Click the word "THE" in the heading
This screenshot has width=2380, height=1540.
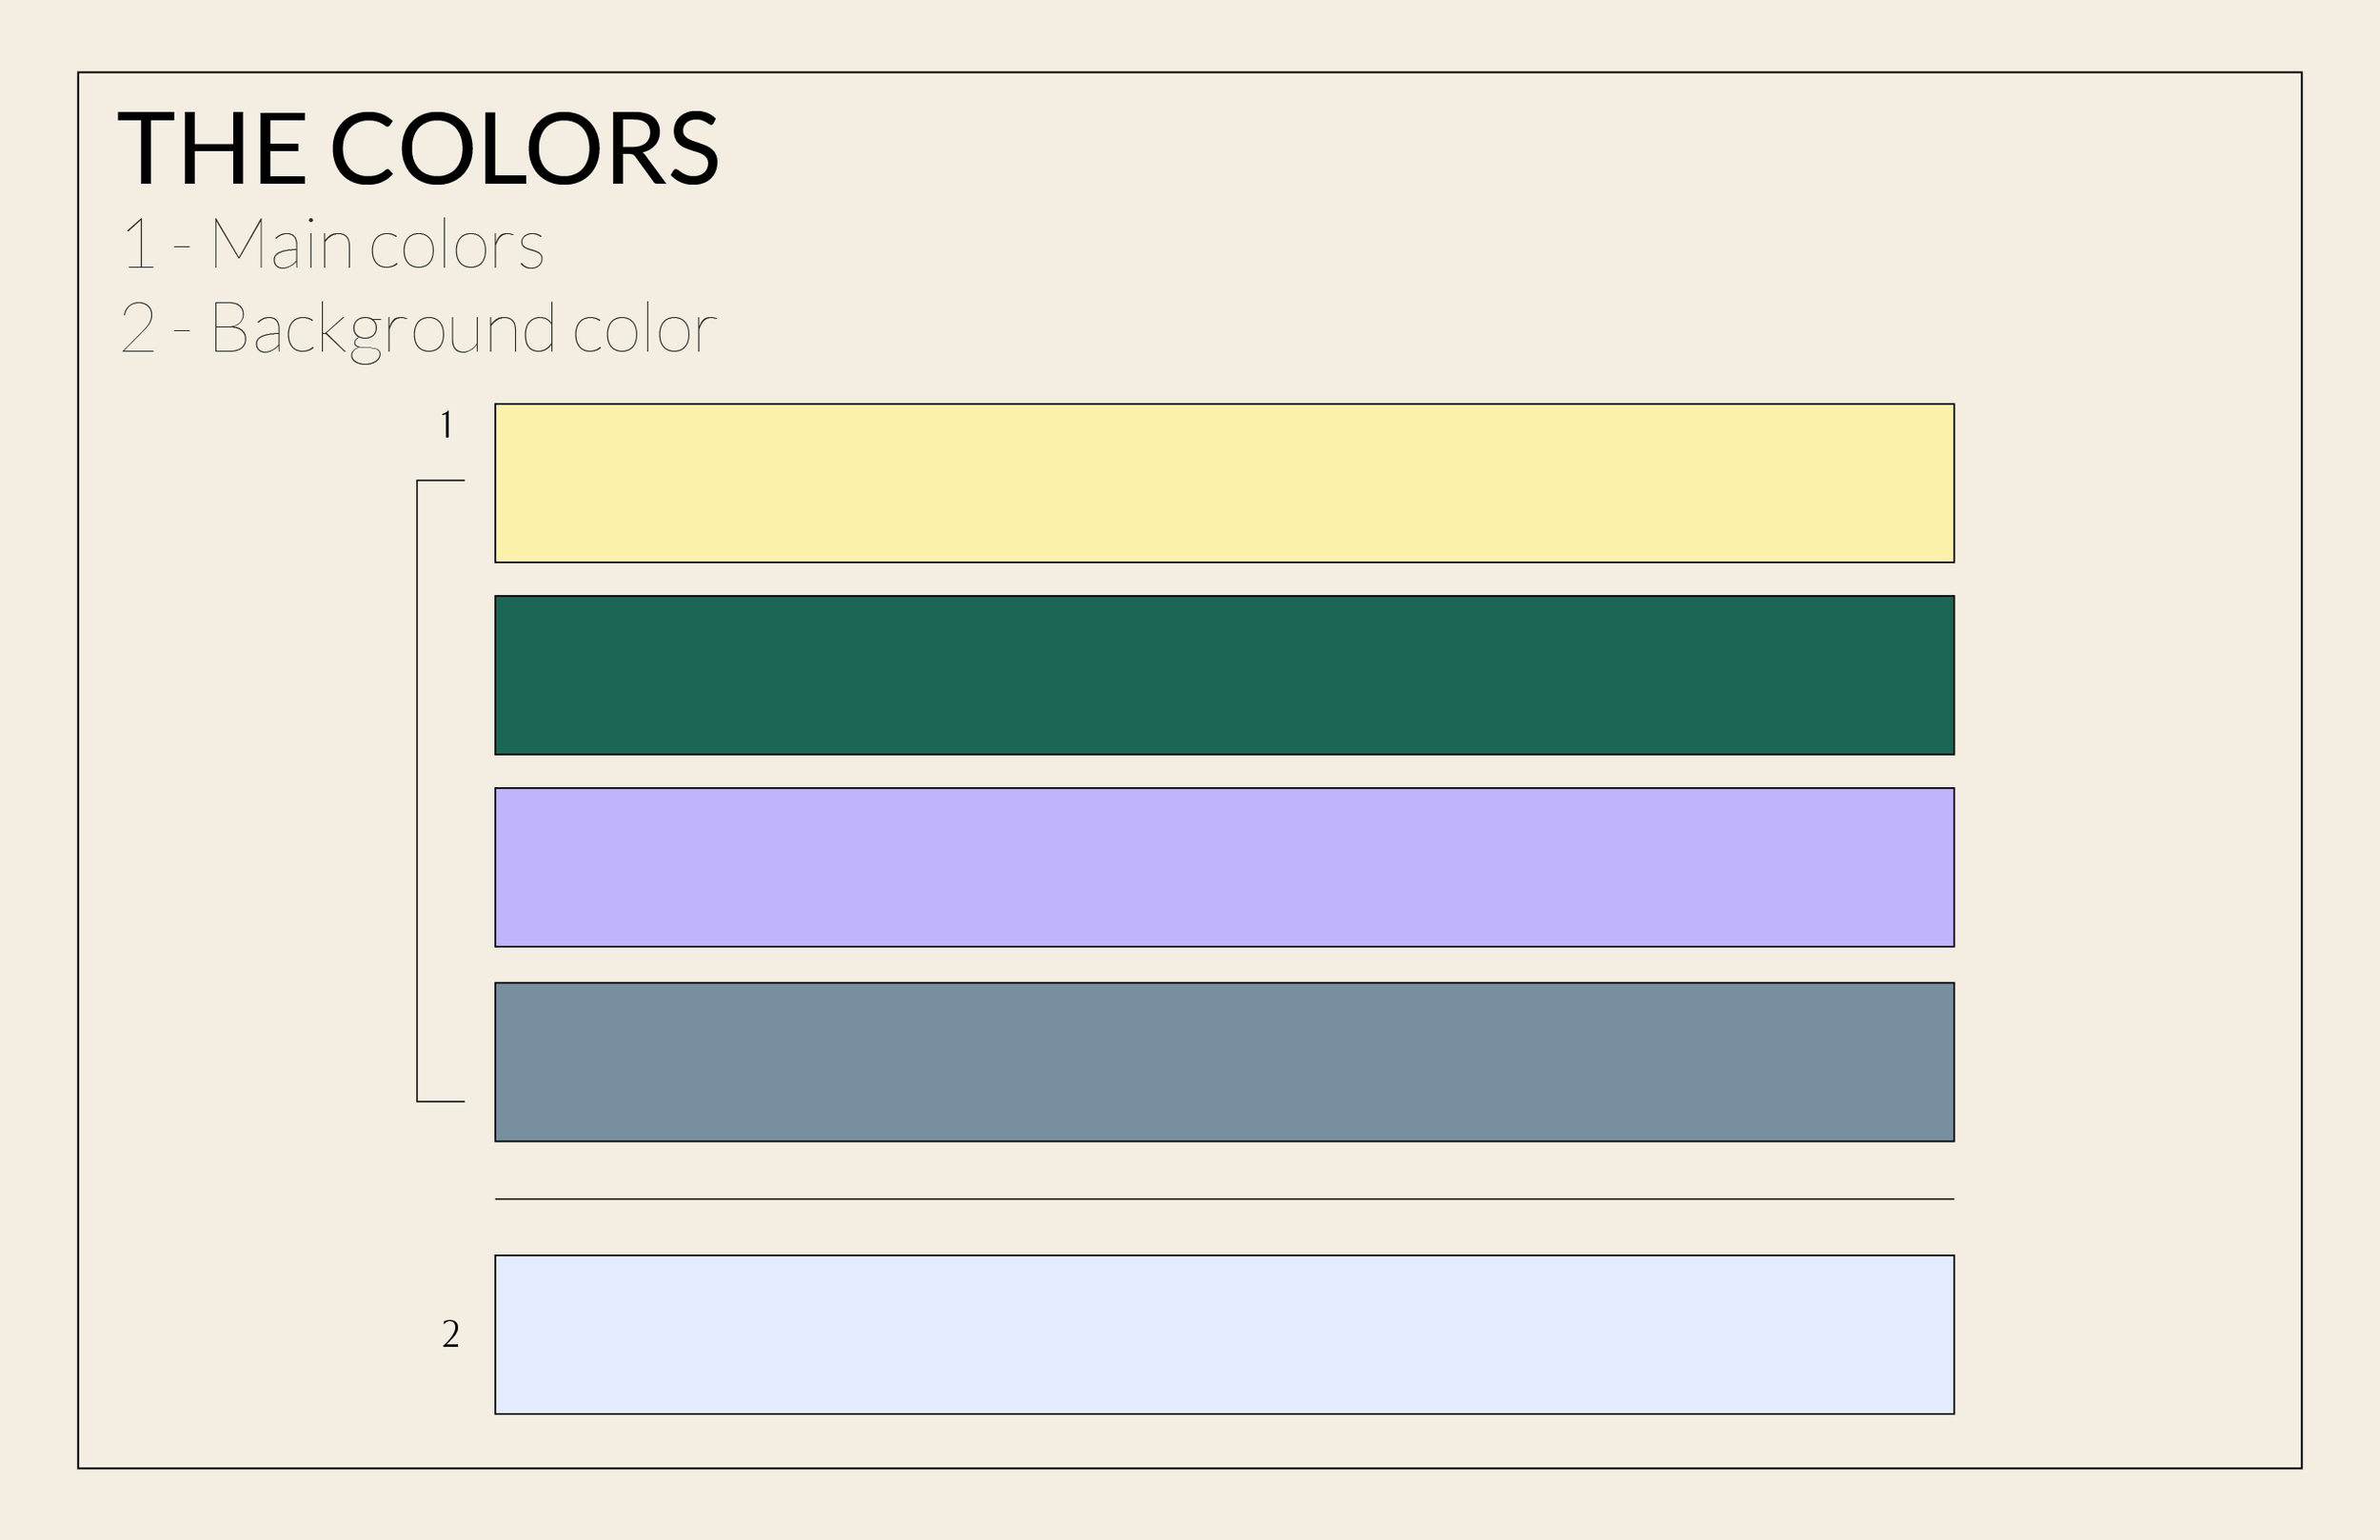point(212,149)
